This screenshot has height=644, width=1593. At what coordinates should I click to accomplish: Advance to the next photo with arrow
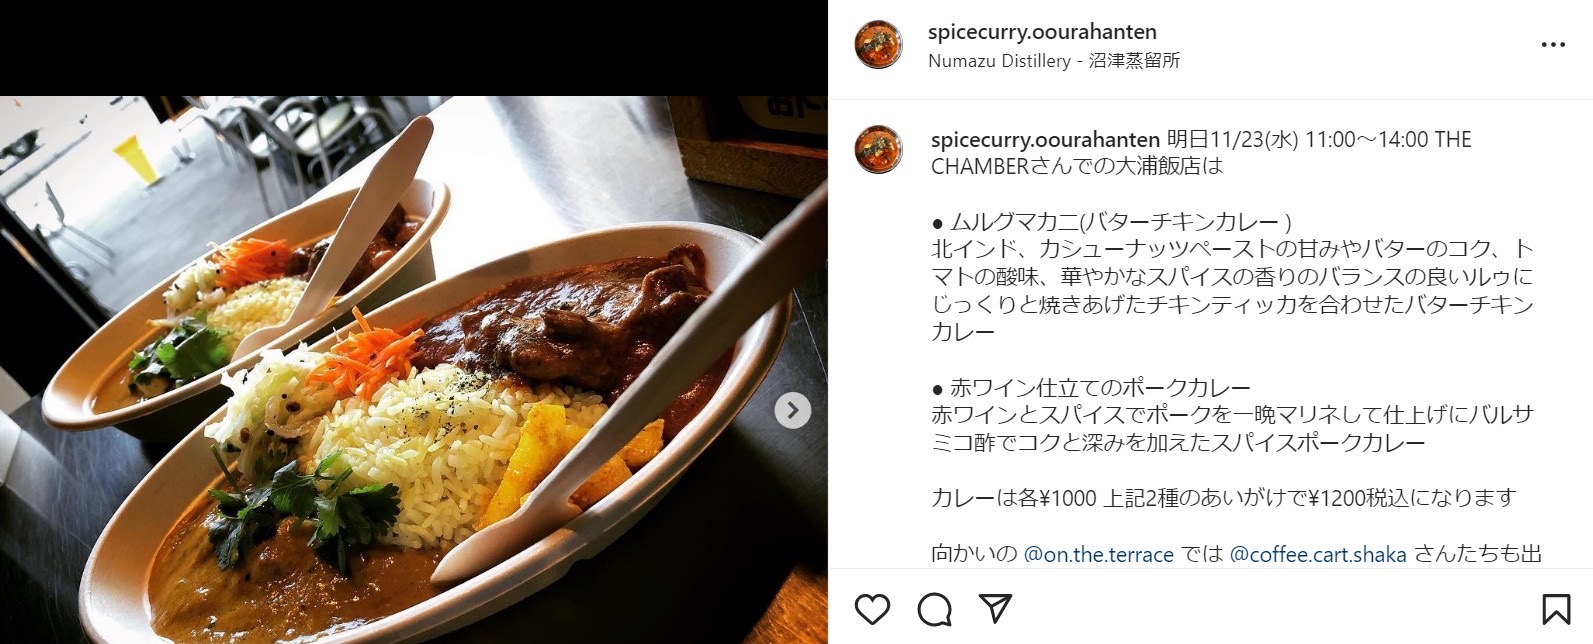(793, 410)
